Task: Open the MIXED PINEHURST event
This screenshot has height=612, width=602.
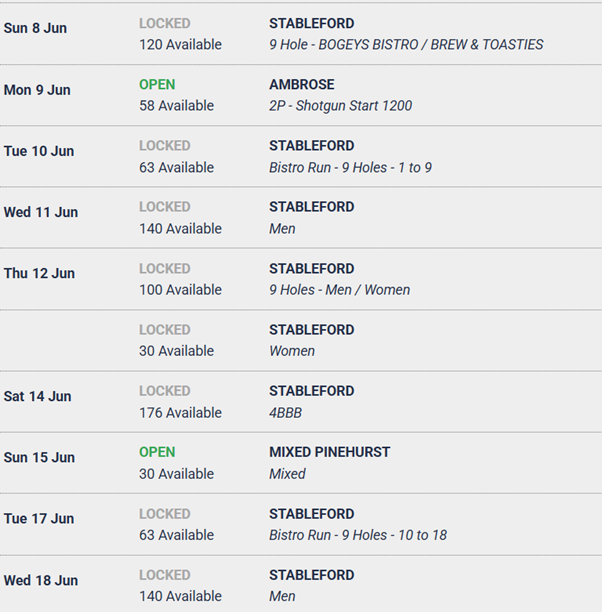Action: coord(329,452)
